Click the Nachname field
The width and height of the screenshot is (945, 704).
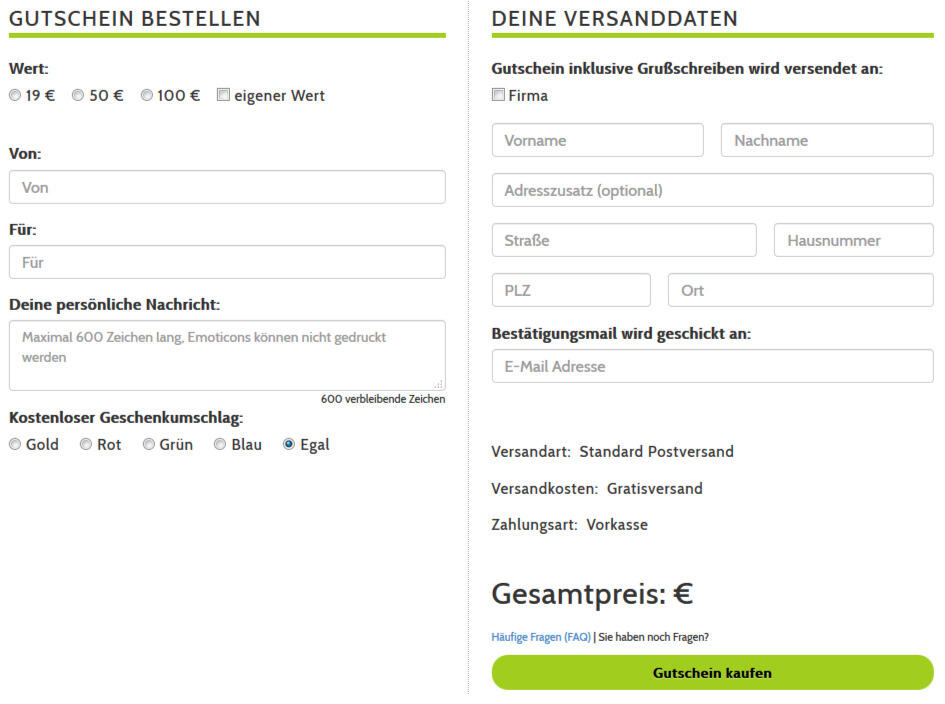pos(826,140)
